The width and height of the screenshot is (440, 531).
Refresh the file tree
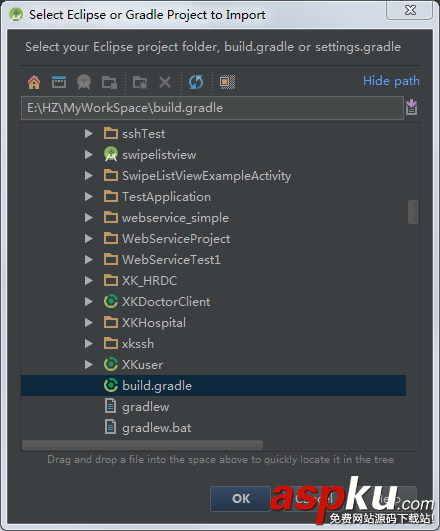(196, 82)
